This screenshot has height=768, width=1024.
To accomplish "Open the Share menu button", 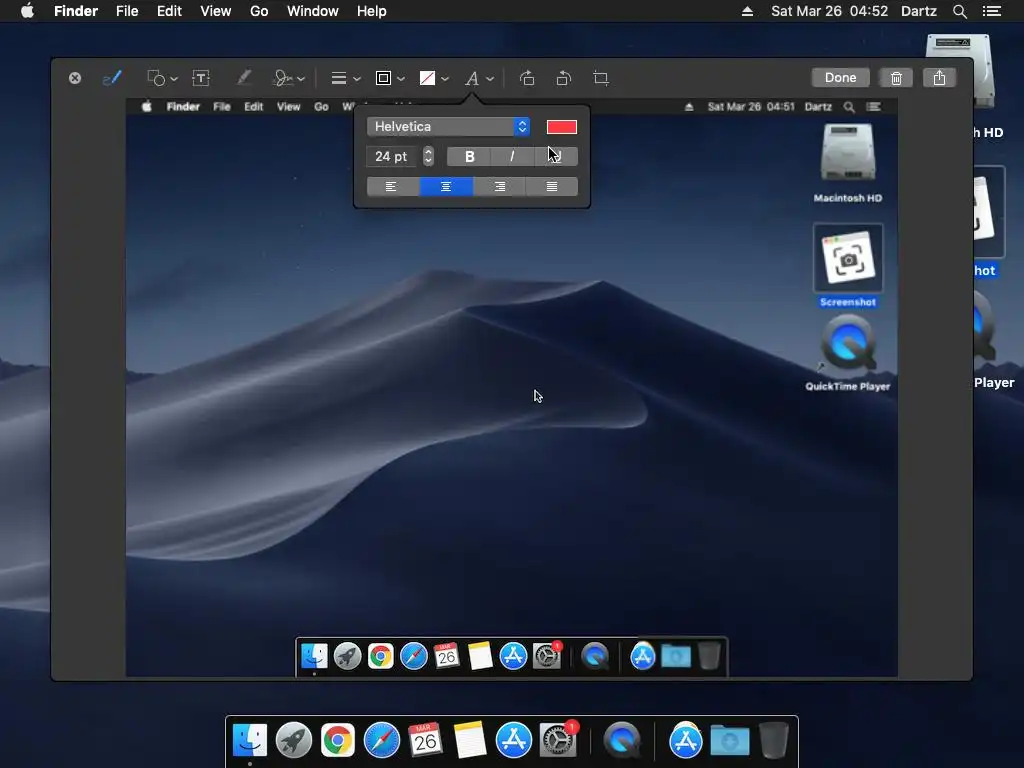I will point(939,78).
